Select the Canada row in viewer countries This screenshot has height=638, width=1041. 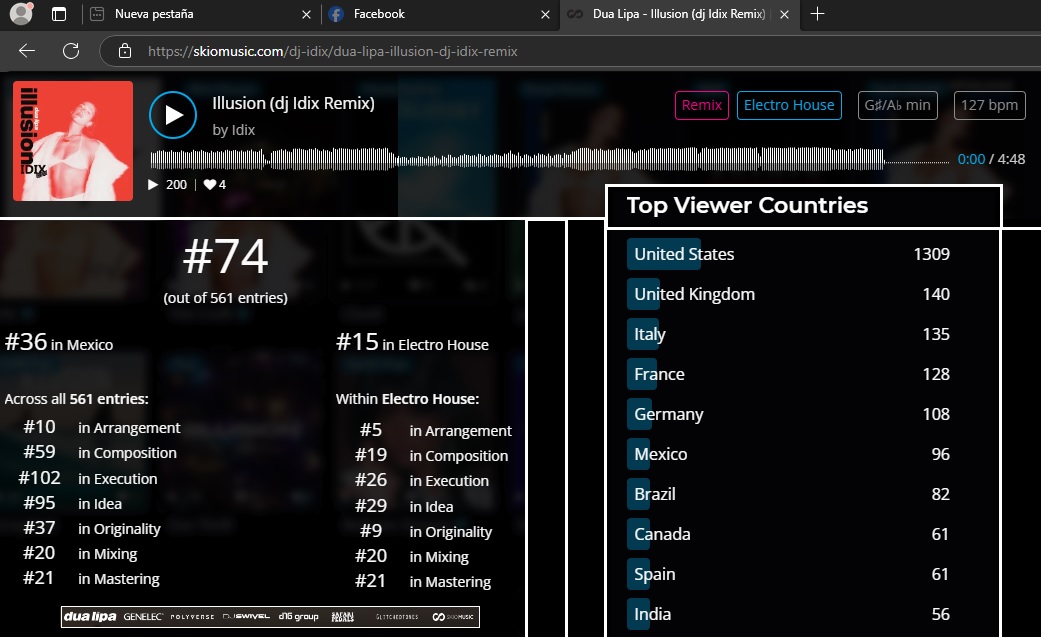click(789, 534)
